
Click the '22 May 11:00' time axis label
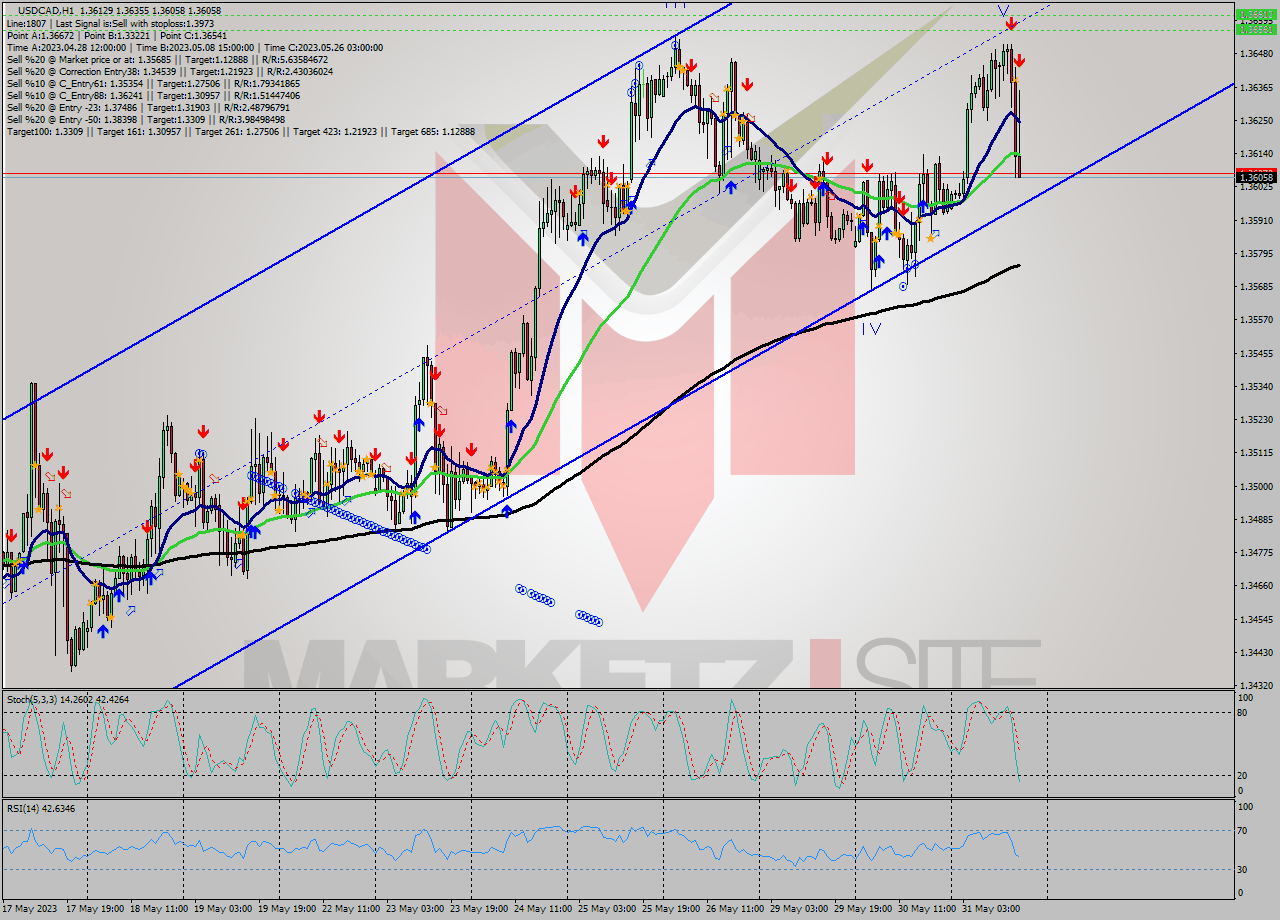[x=352, y=909]
